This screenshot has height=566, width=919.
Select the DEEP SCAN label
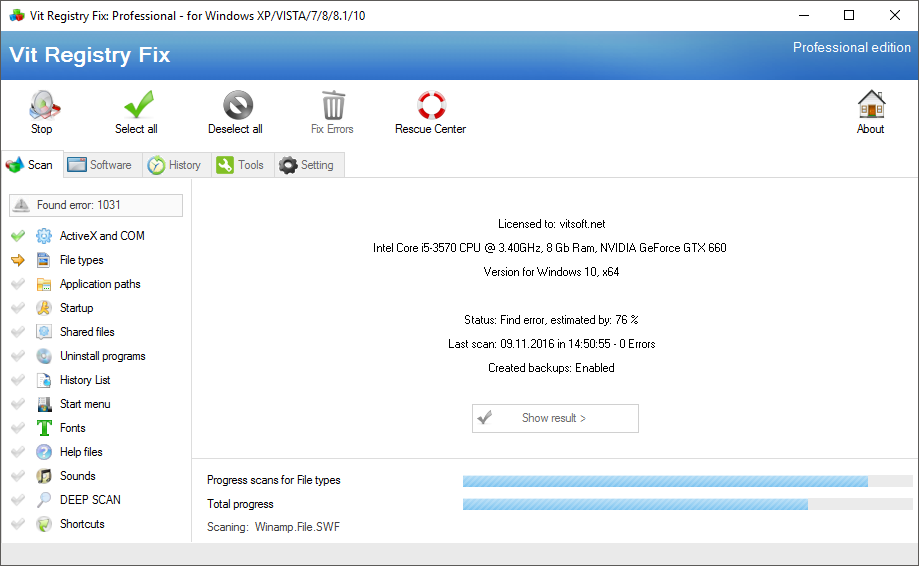click(90, 500)
